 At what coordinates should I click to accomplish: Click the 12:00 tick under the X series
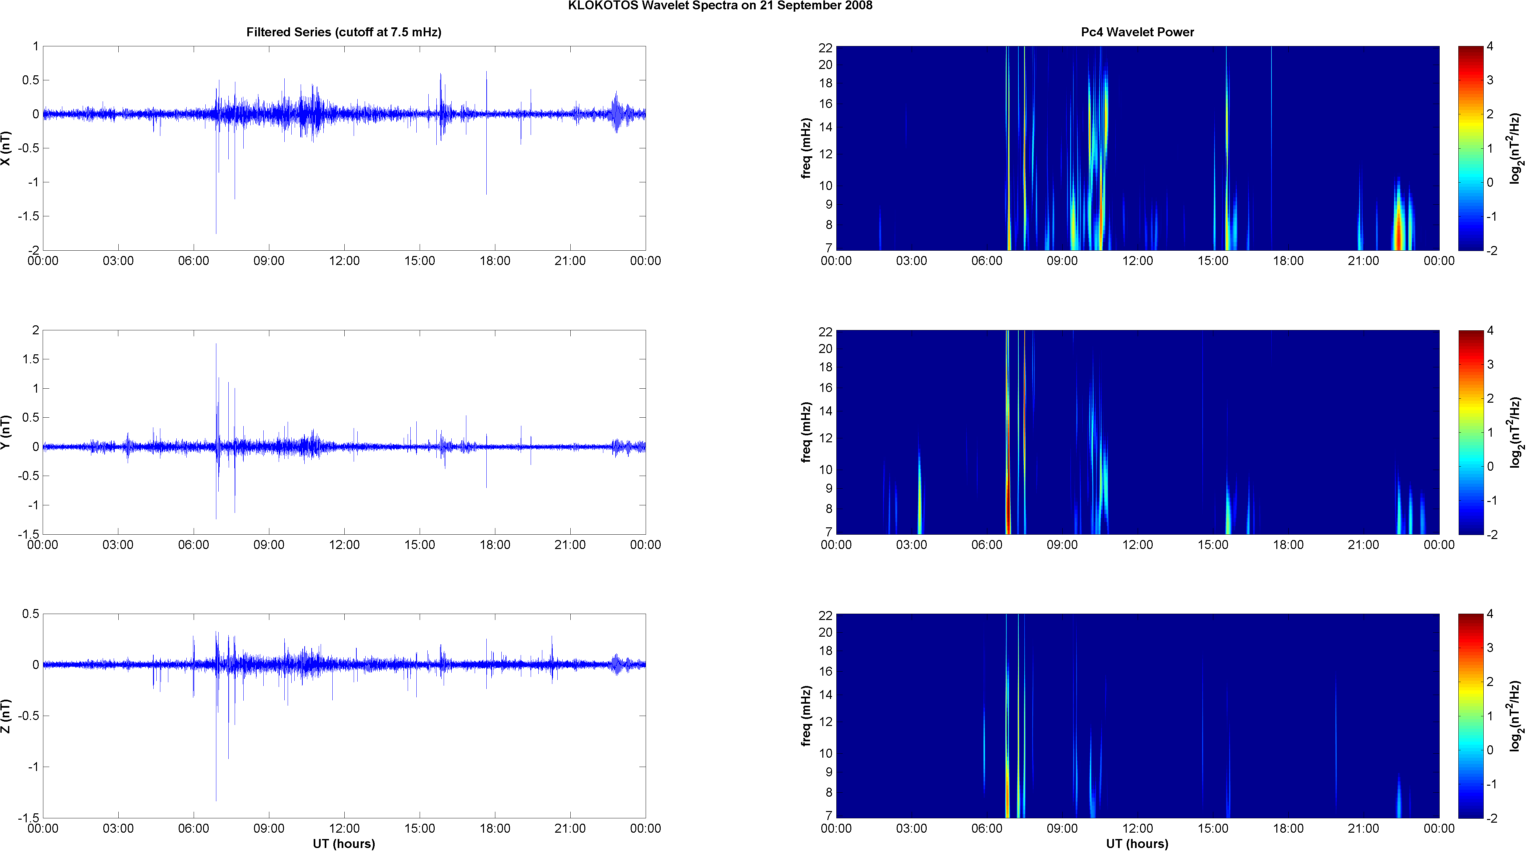pyautogui.click(x=344, y=261)
